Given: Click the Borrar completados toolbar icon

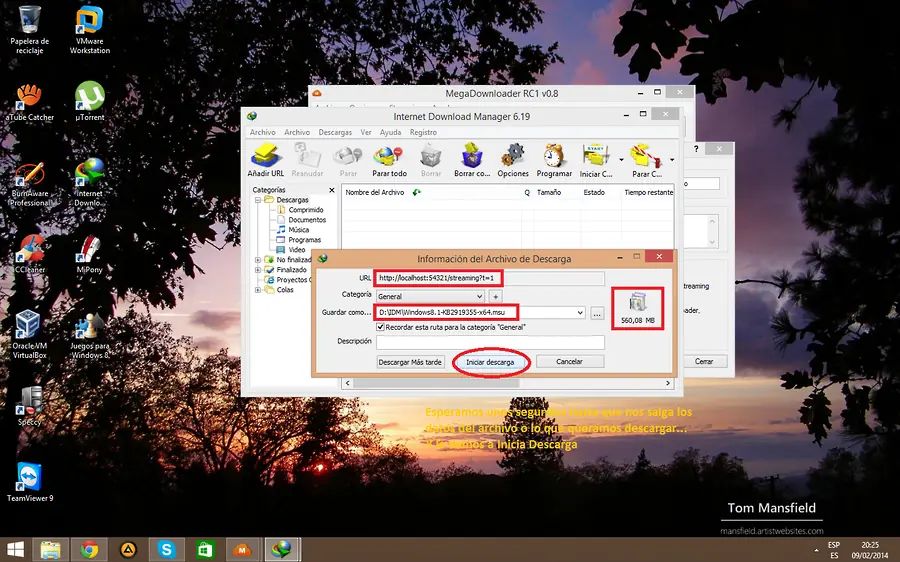Looking at the screenshot, I should (472, 160).
